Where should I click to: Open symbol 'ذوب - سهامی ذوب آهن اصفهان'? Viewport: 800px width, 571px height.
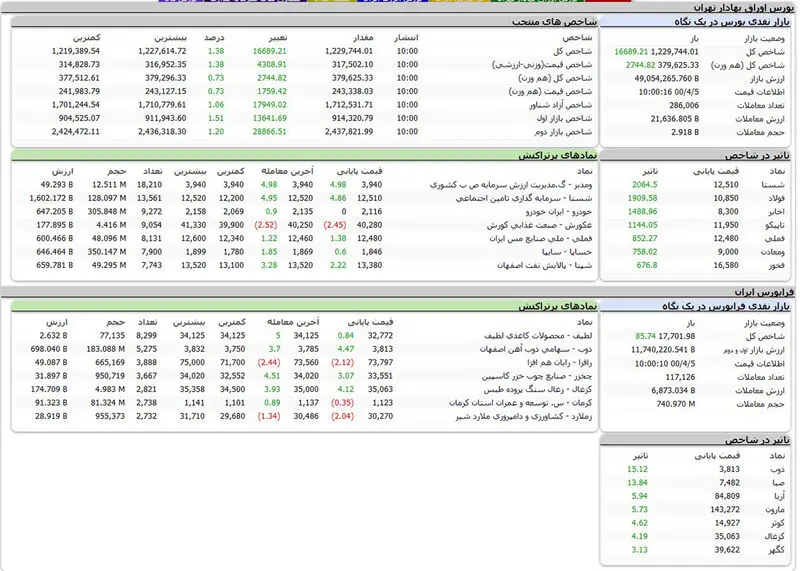tap(536, 349)
